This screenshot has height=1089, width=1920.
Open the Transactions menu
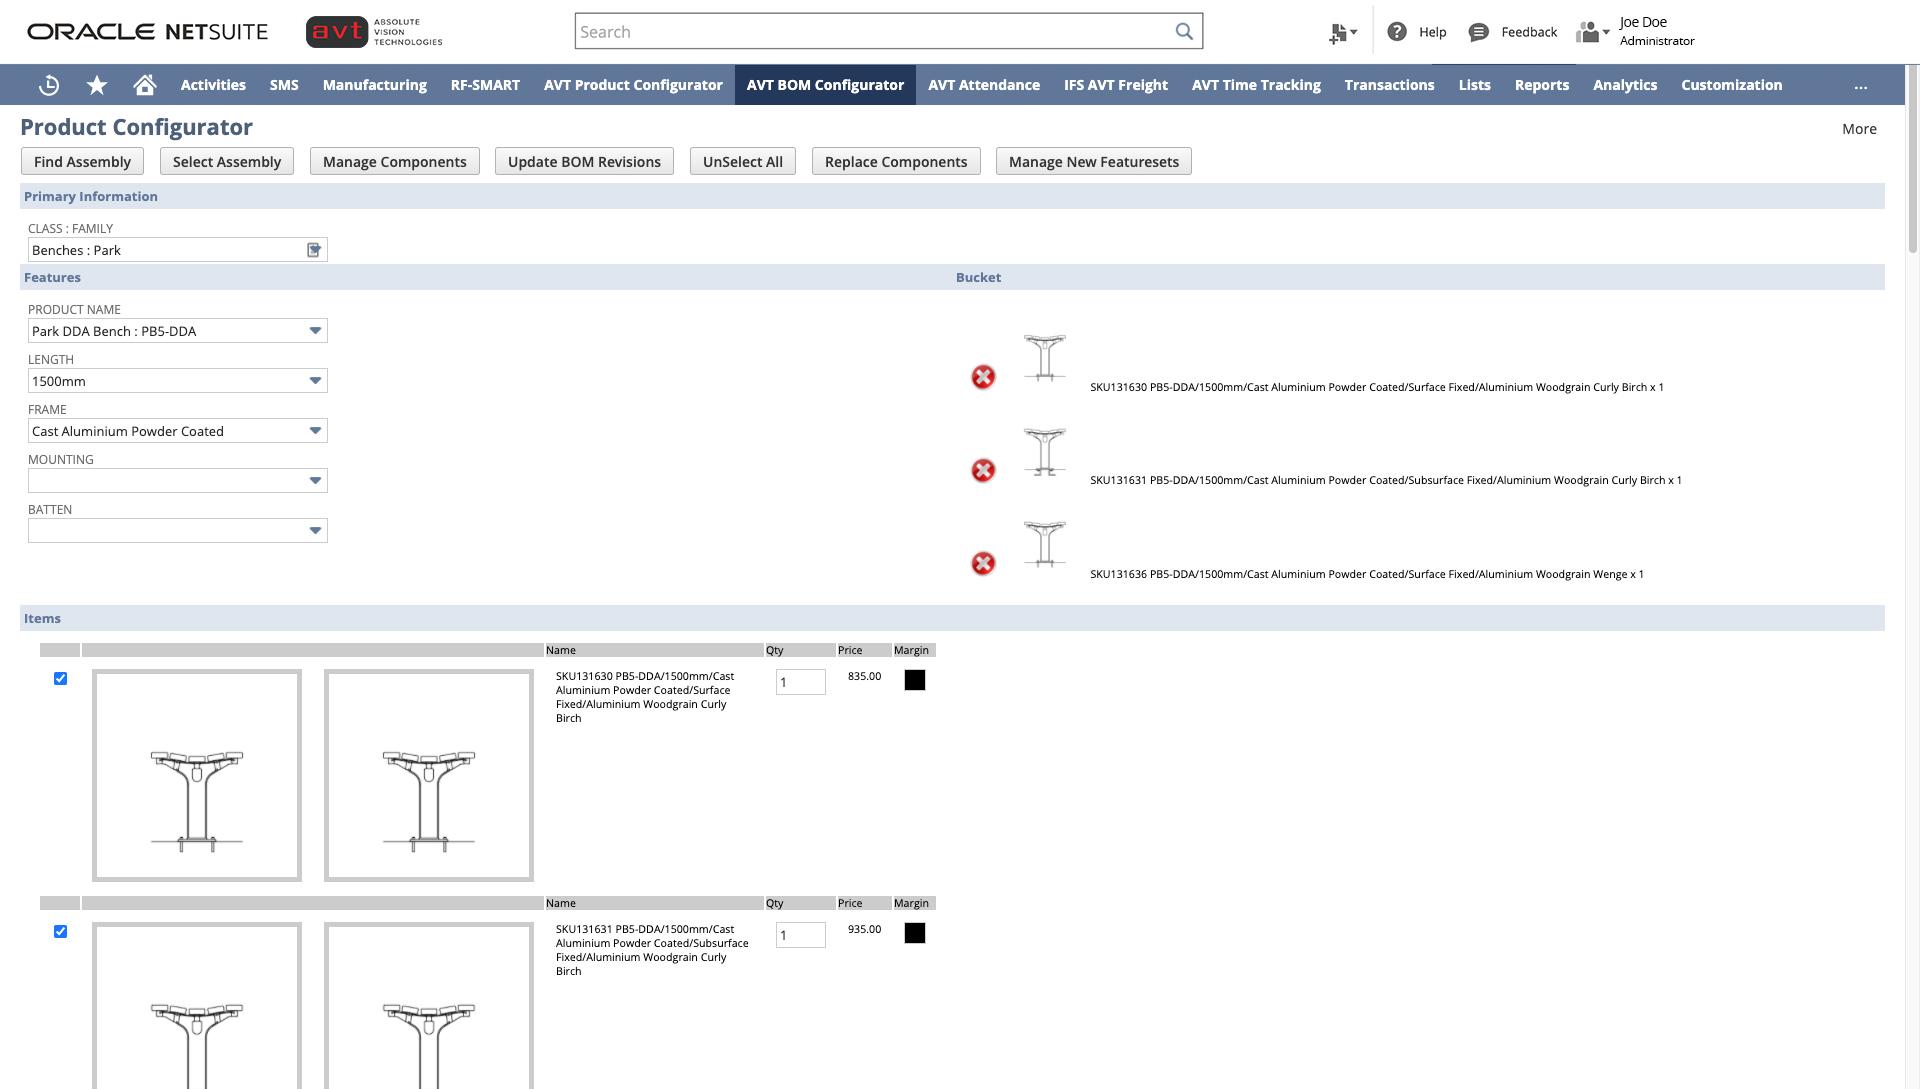click(1389, 86)
